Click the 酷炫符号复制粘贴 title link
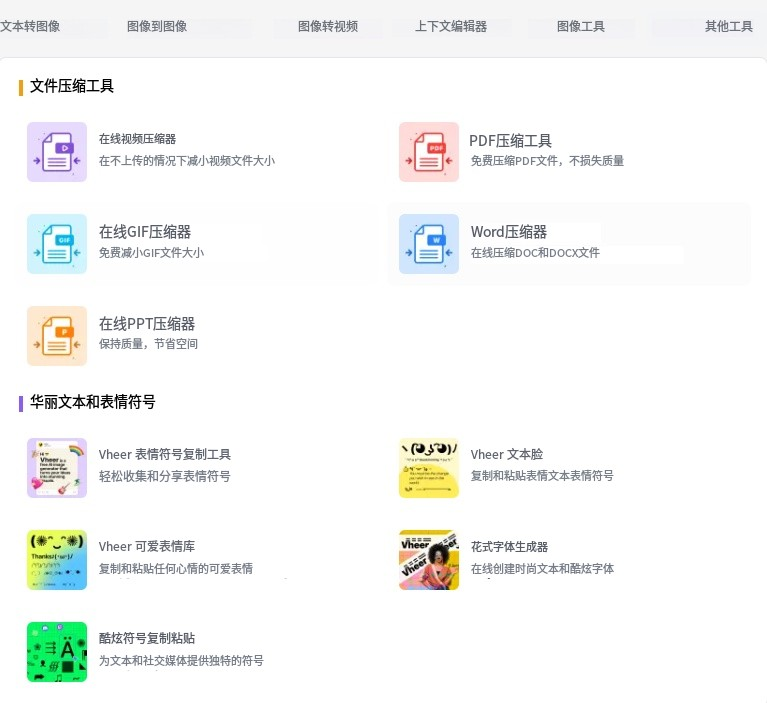The width and height of the screenshot is (767, 703). coord(147,638)
